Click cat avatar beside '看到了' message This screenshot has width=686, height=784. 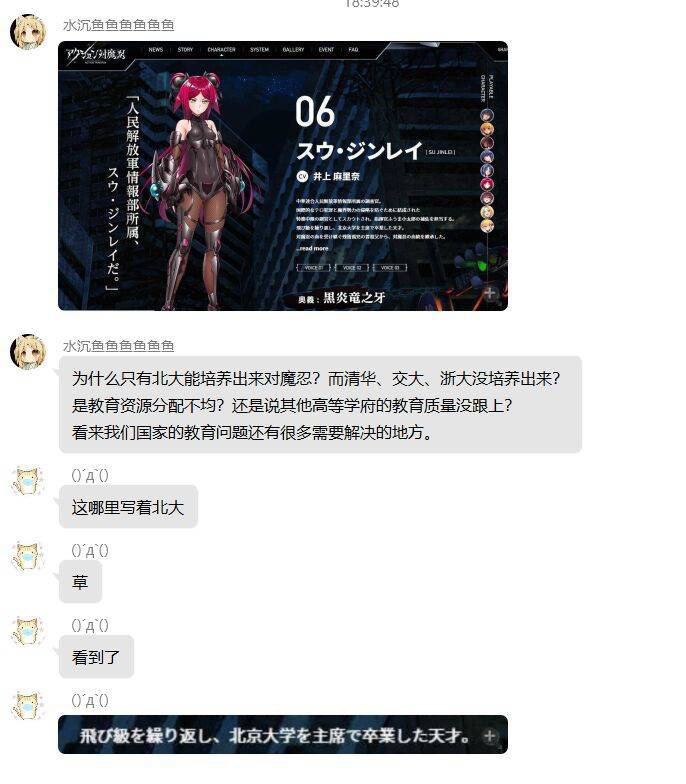click(28, 631)
